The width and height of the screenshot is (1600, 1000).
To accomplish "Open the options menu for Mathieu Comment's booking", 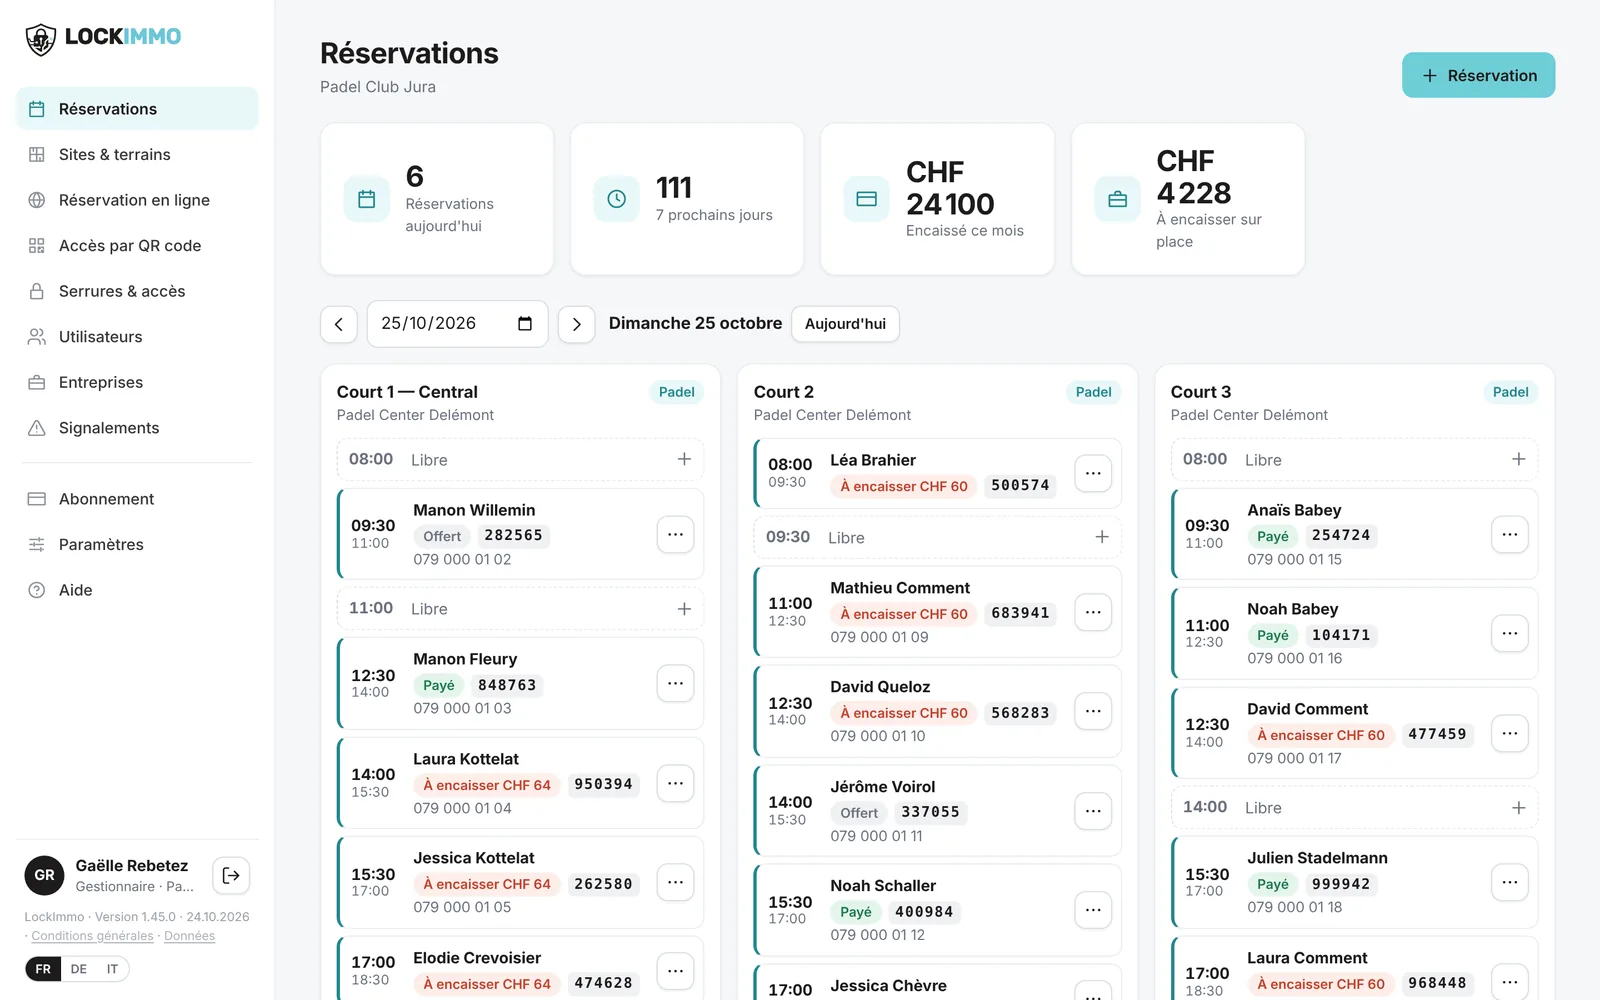I will point(1093,612).
